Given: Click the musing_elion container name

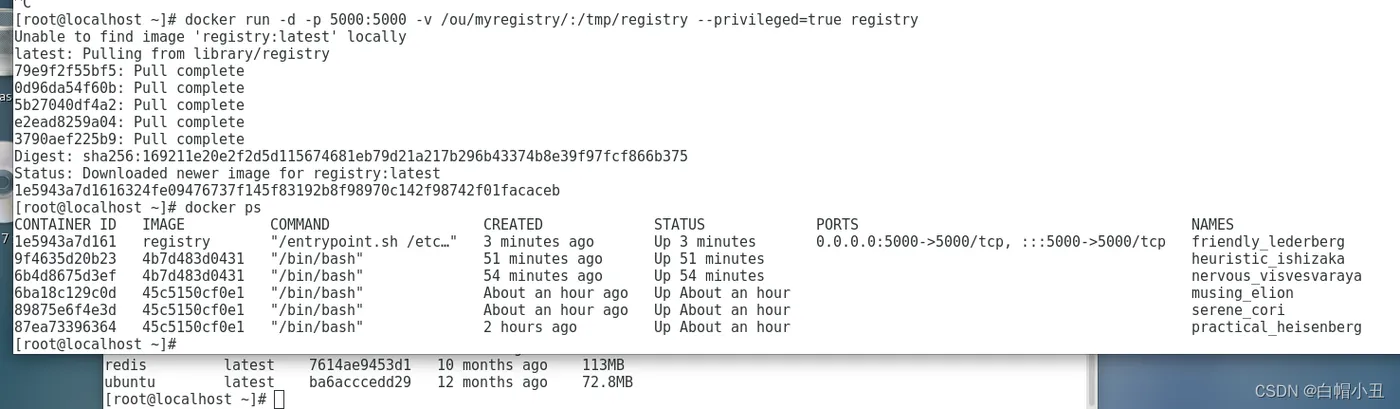Looking at the screenshot, I should [1242, 293].
